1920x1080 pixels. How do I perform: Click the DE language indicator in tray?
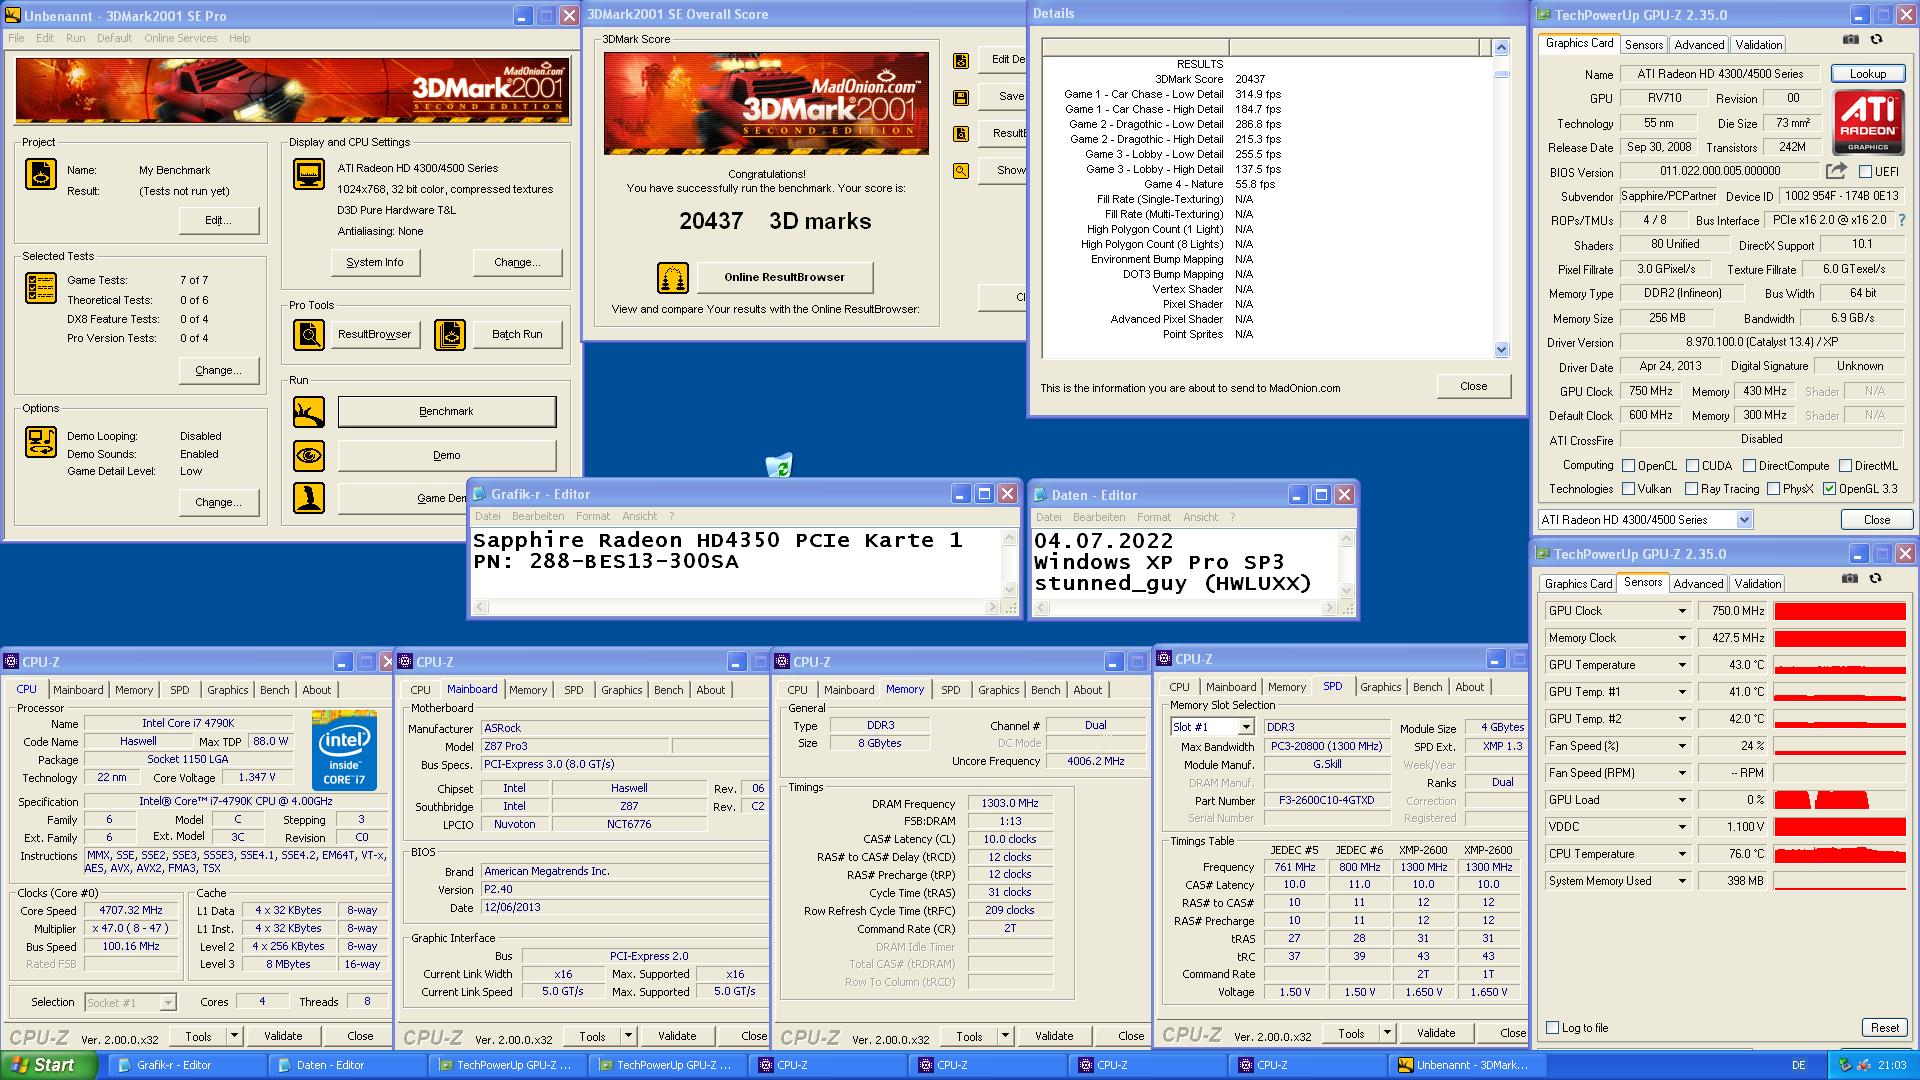point(1798,1066)
